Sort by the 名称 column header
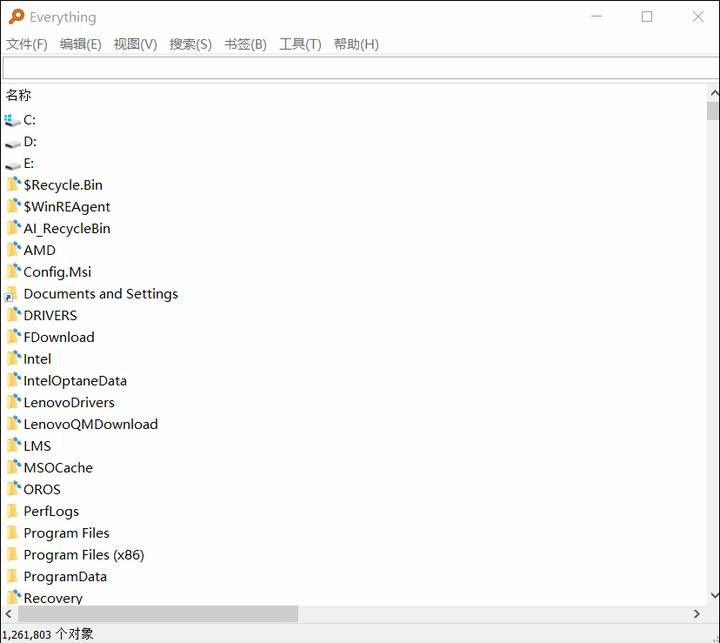Image resolution: width=720 pixels, height=643 pixels. coord(18,95)
